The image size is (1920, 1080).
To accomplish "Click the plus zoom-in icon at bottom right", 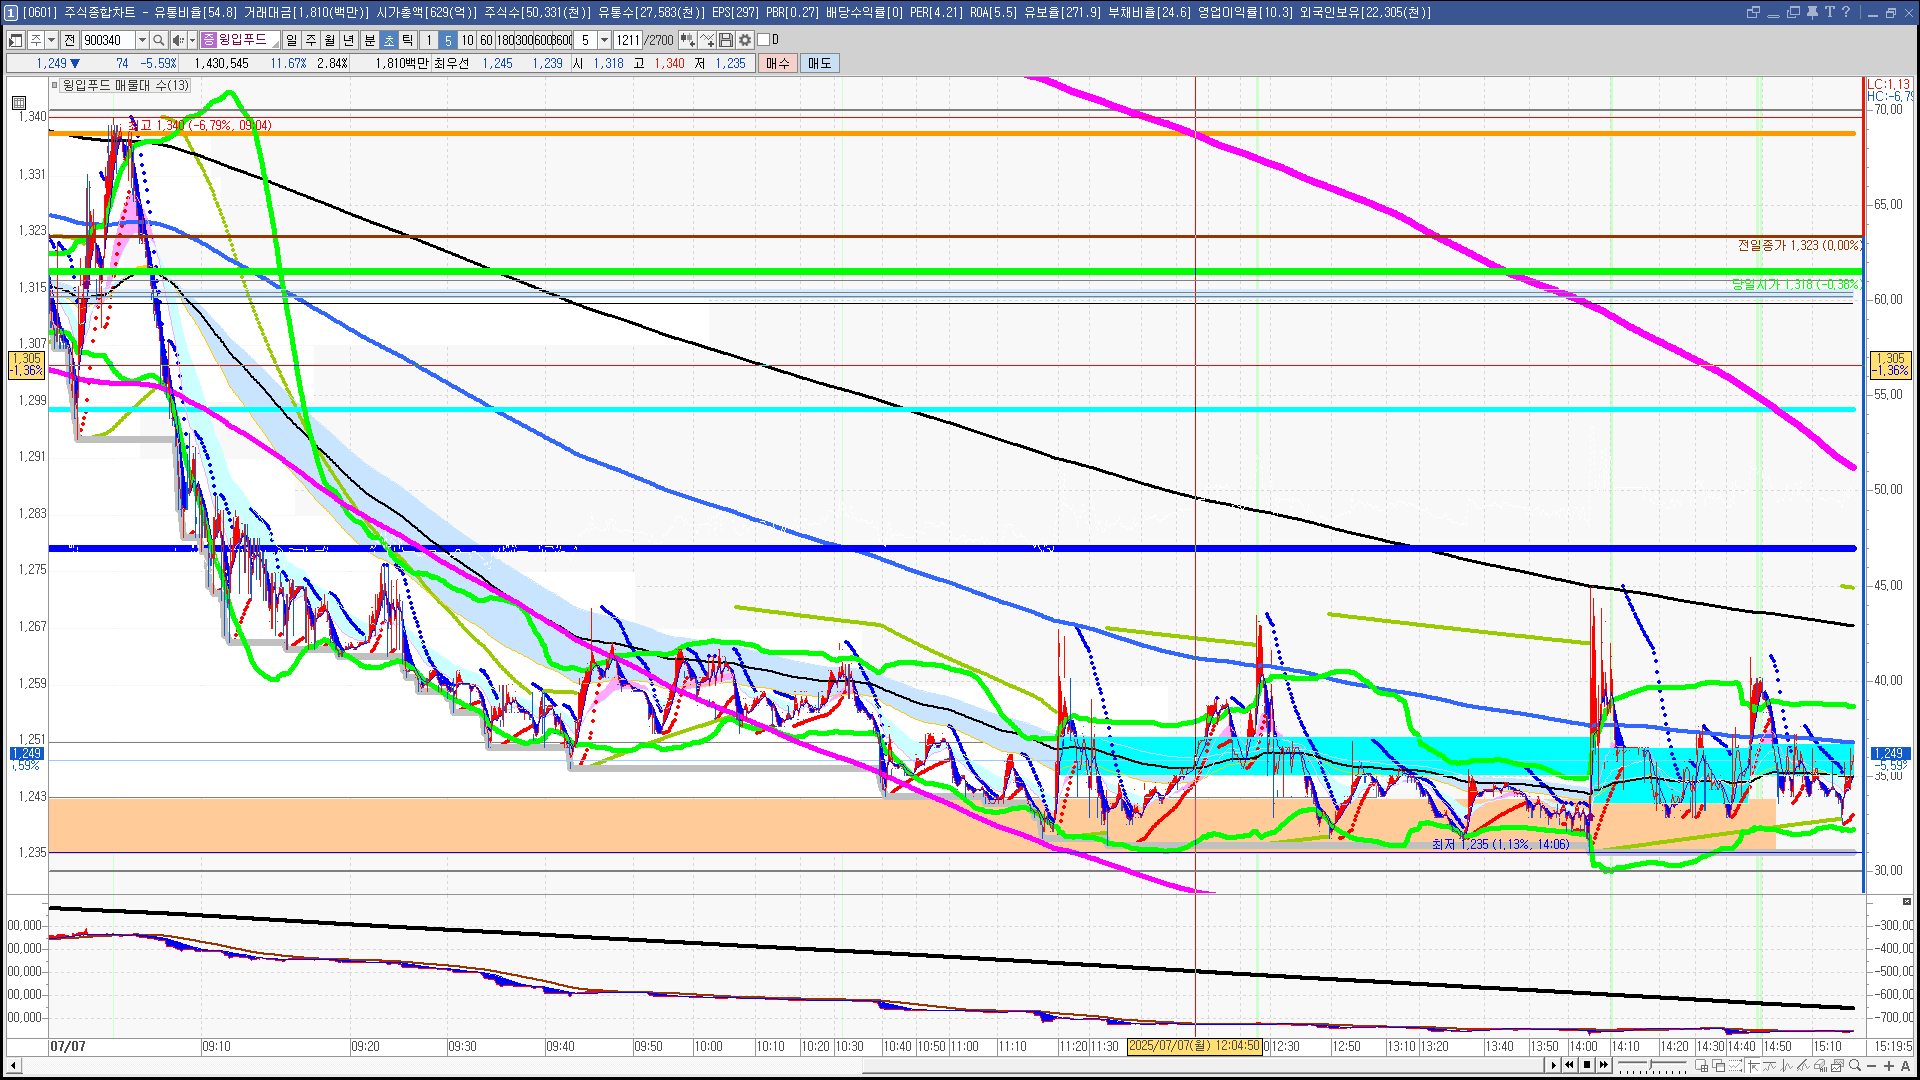I will click(1889, 1065).
